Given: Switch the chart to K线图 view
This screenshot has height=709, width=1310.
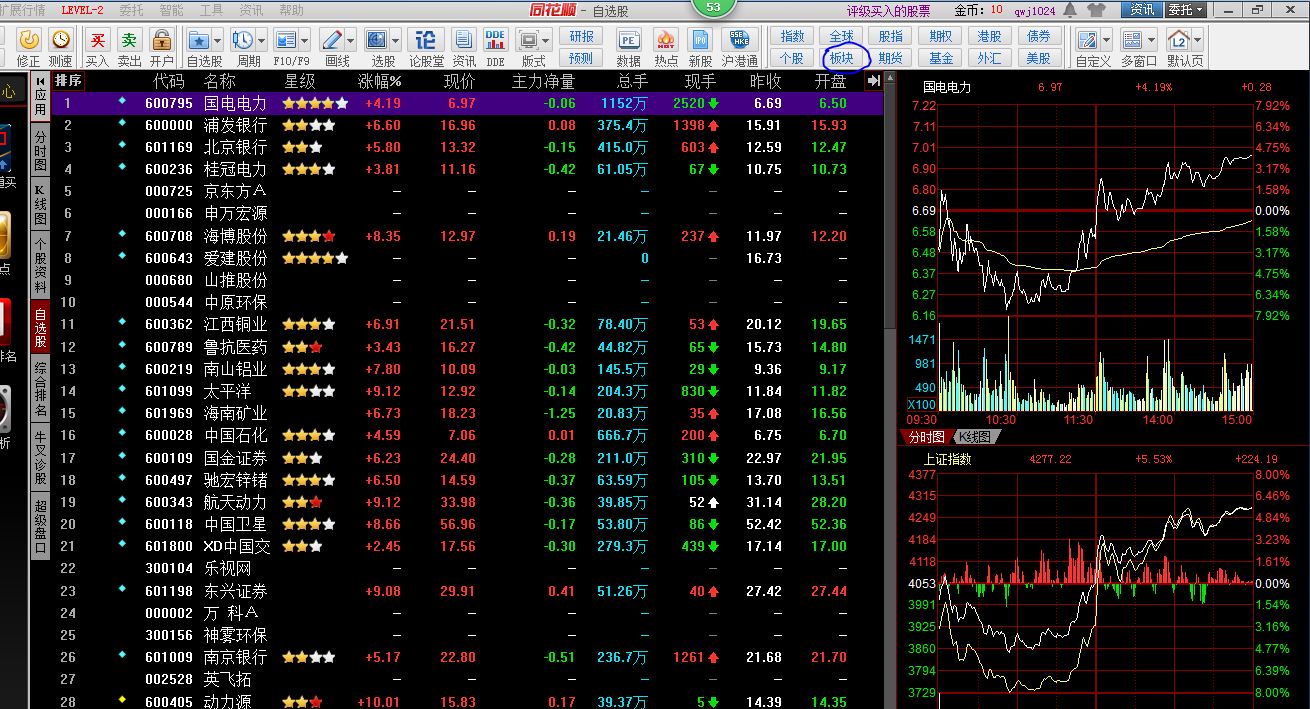Looking at the screenshot, I should pyautogui.click(x=974, y=437).
